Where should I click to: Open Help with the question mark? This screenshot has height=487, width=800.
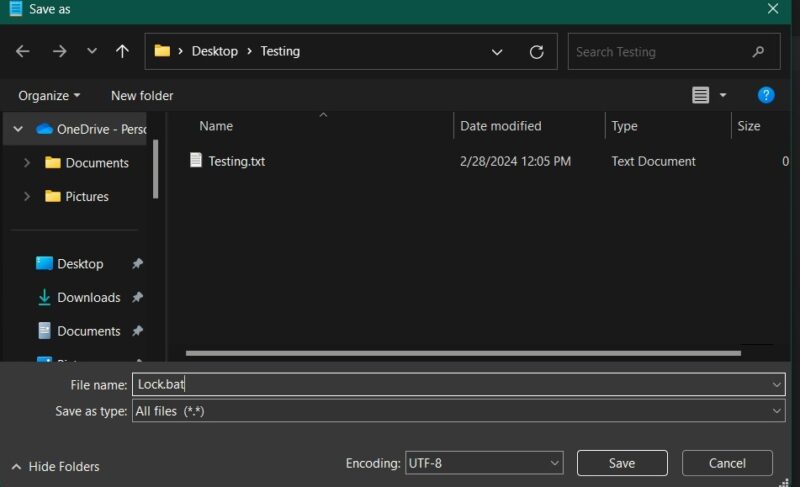(x=766, y=95)
